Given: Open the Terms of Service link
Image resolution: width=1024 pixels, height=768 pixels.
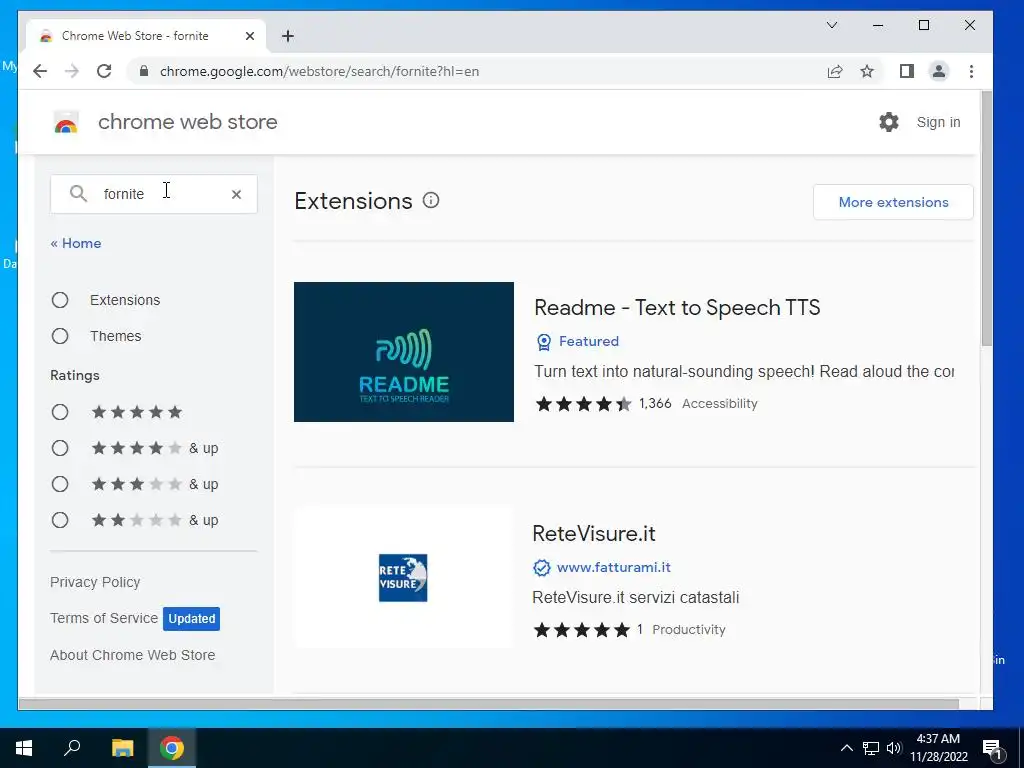Looking at the screenshot, I should (104, 618).
